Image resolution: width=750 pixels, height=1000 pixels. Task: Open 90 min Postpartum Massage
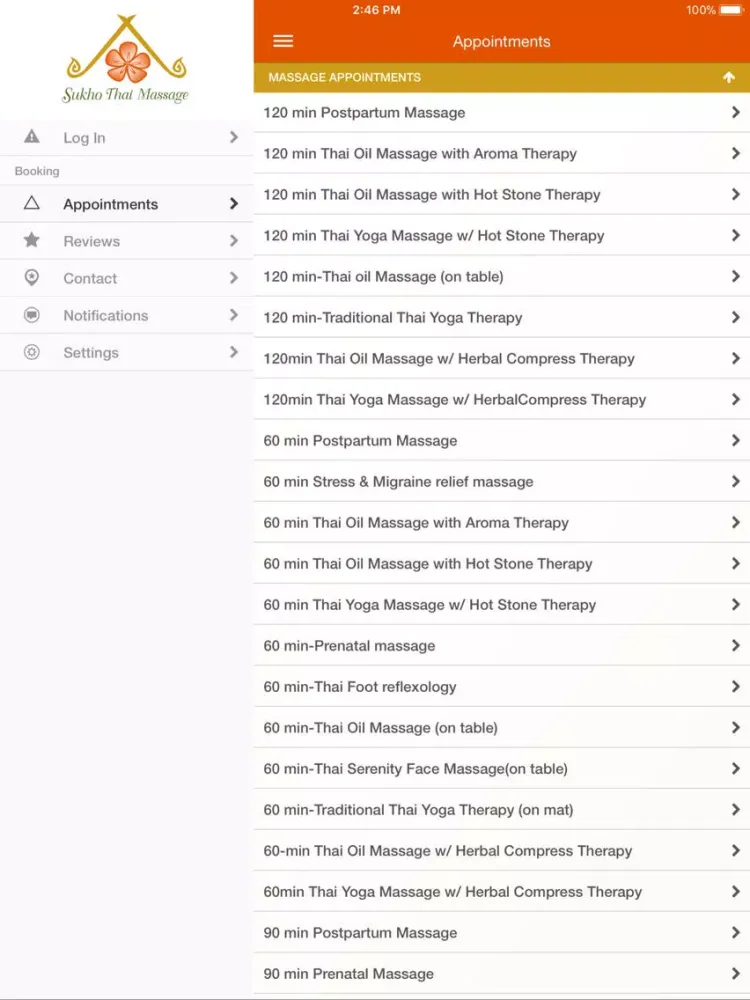[502, 933]
